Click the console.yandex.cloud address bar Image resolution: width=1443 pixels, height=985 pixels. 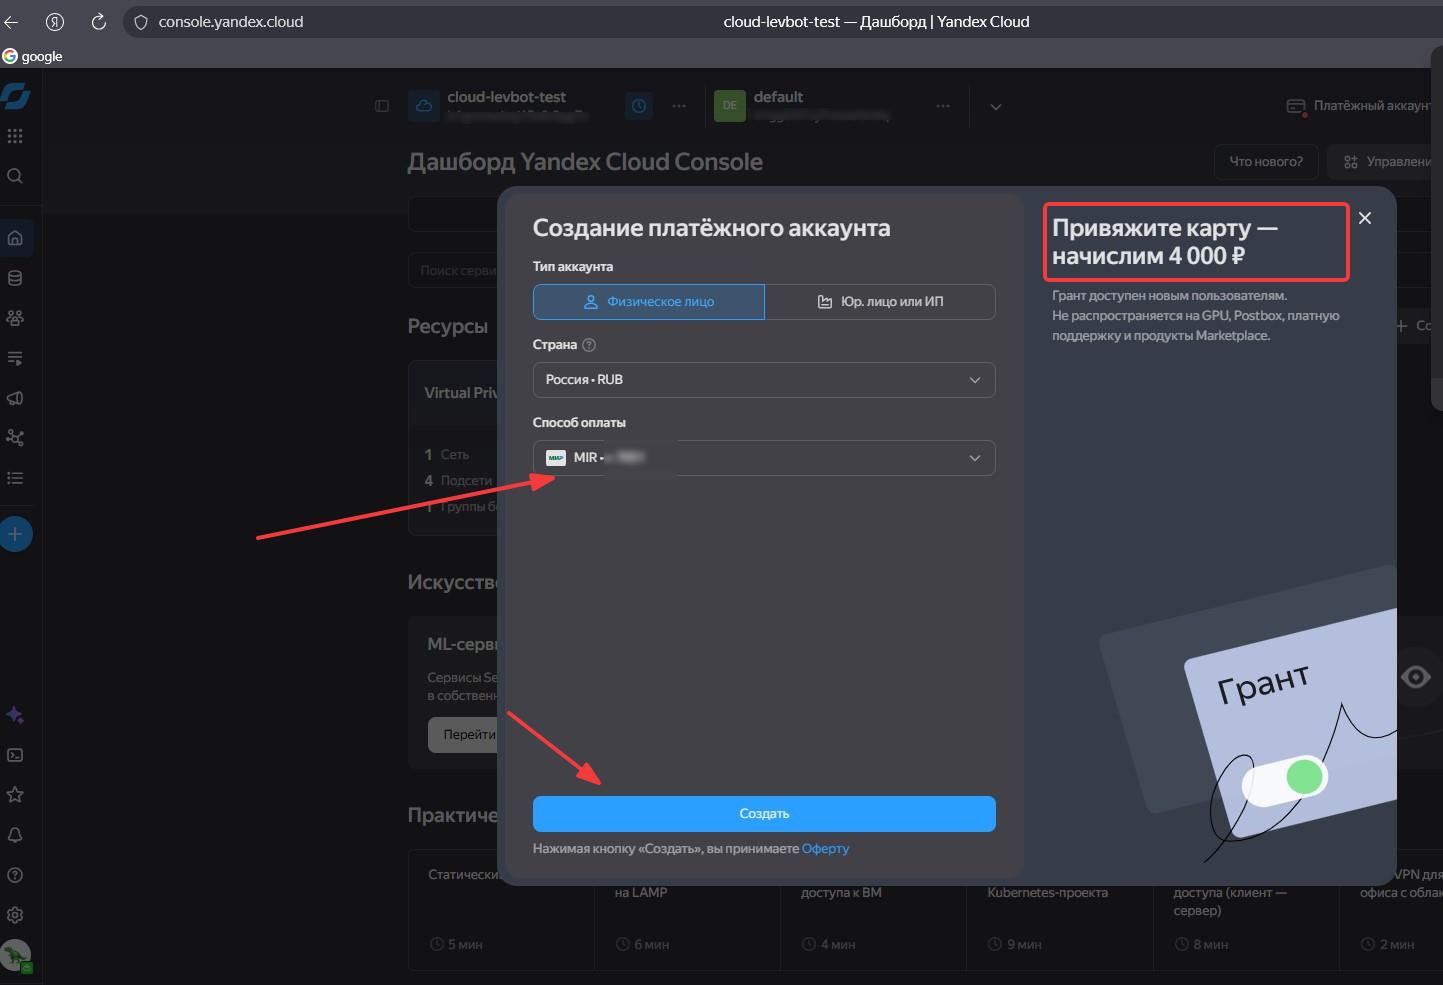[x=230, y=22]
